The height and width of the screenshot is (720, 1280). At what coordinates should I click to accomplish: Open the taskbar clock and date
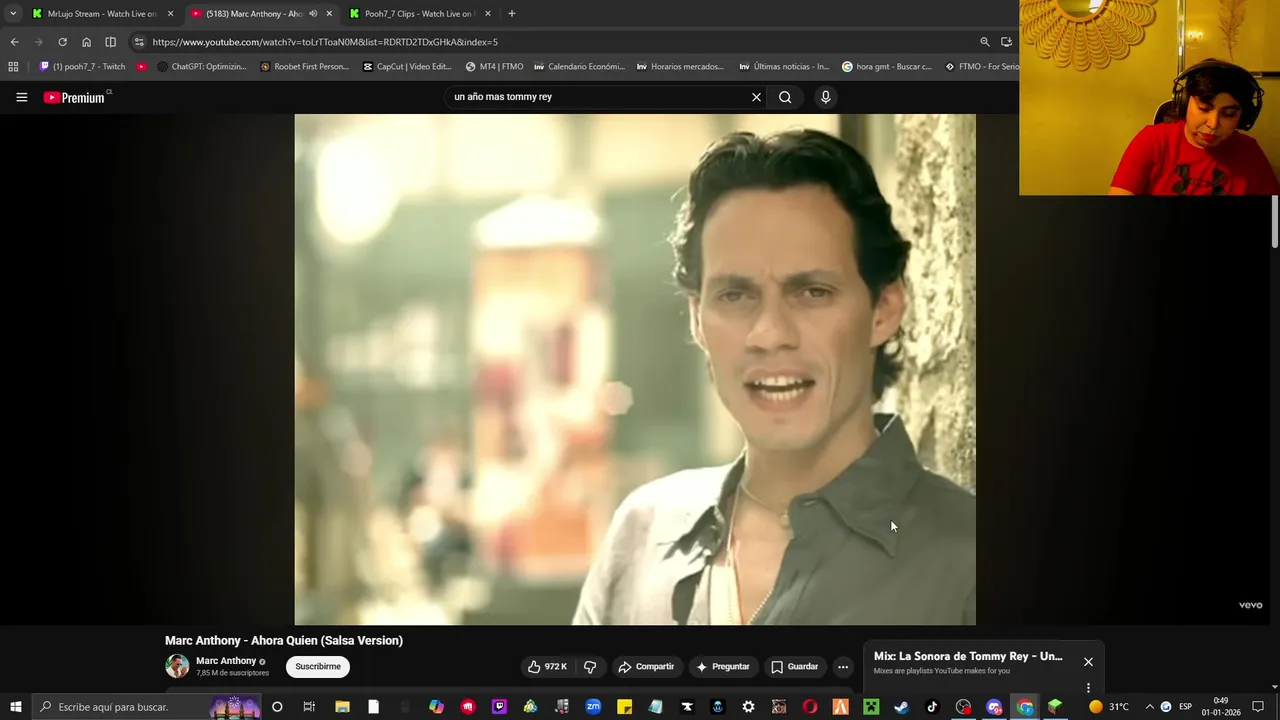tap(1220, 707)
